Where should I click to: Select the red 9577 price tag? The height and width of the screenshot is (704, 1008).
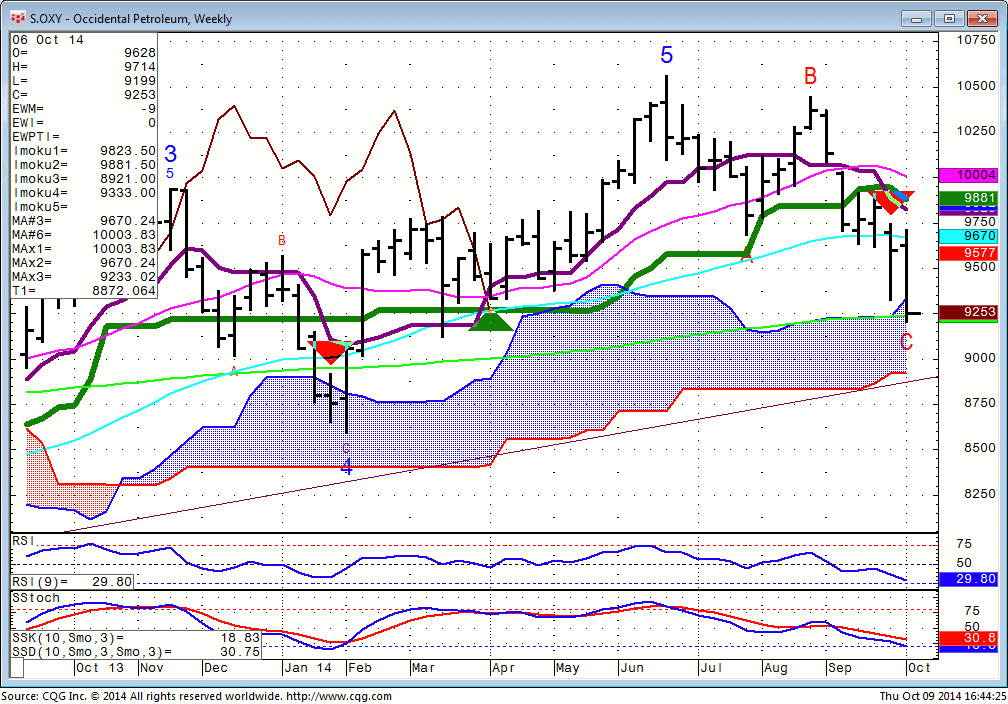(x=968, y=253)
